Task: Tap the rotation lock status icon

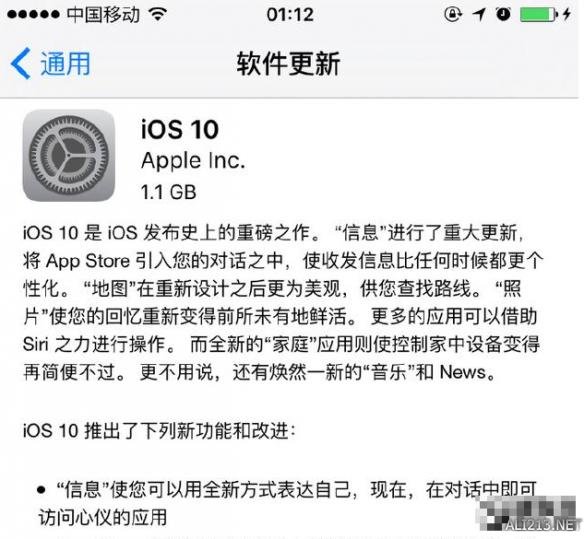Action: point(453,14)
